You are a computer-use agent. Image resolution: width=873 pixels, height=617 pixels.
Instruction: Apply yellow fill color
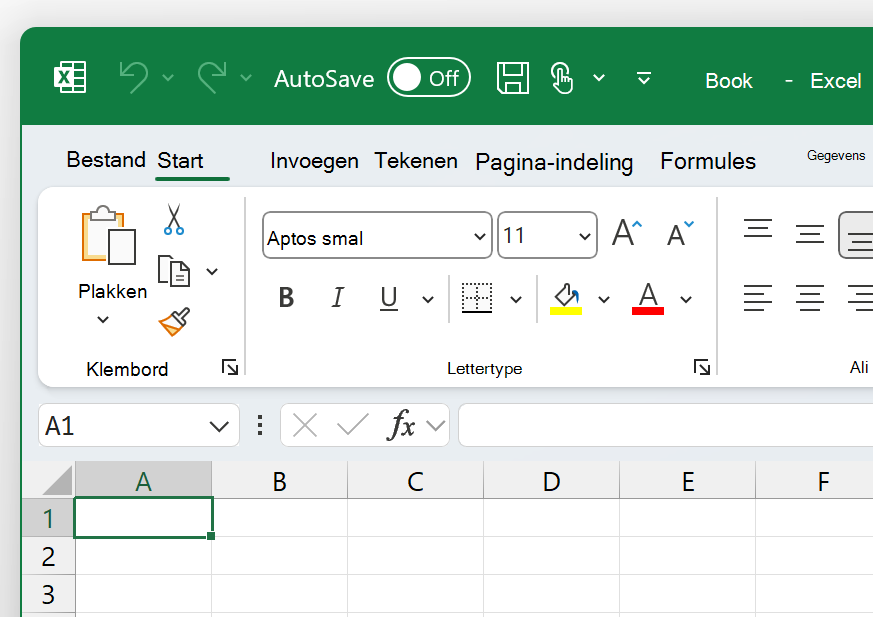566,298
